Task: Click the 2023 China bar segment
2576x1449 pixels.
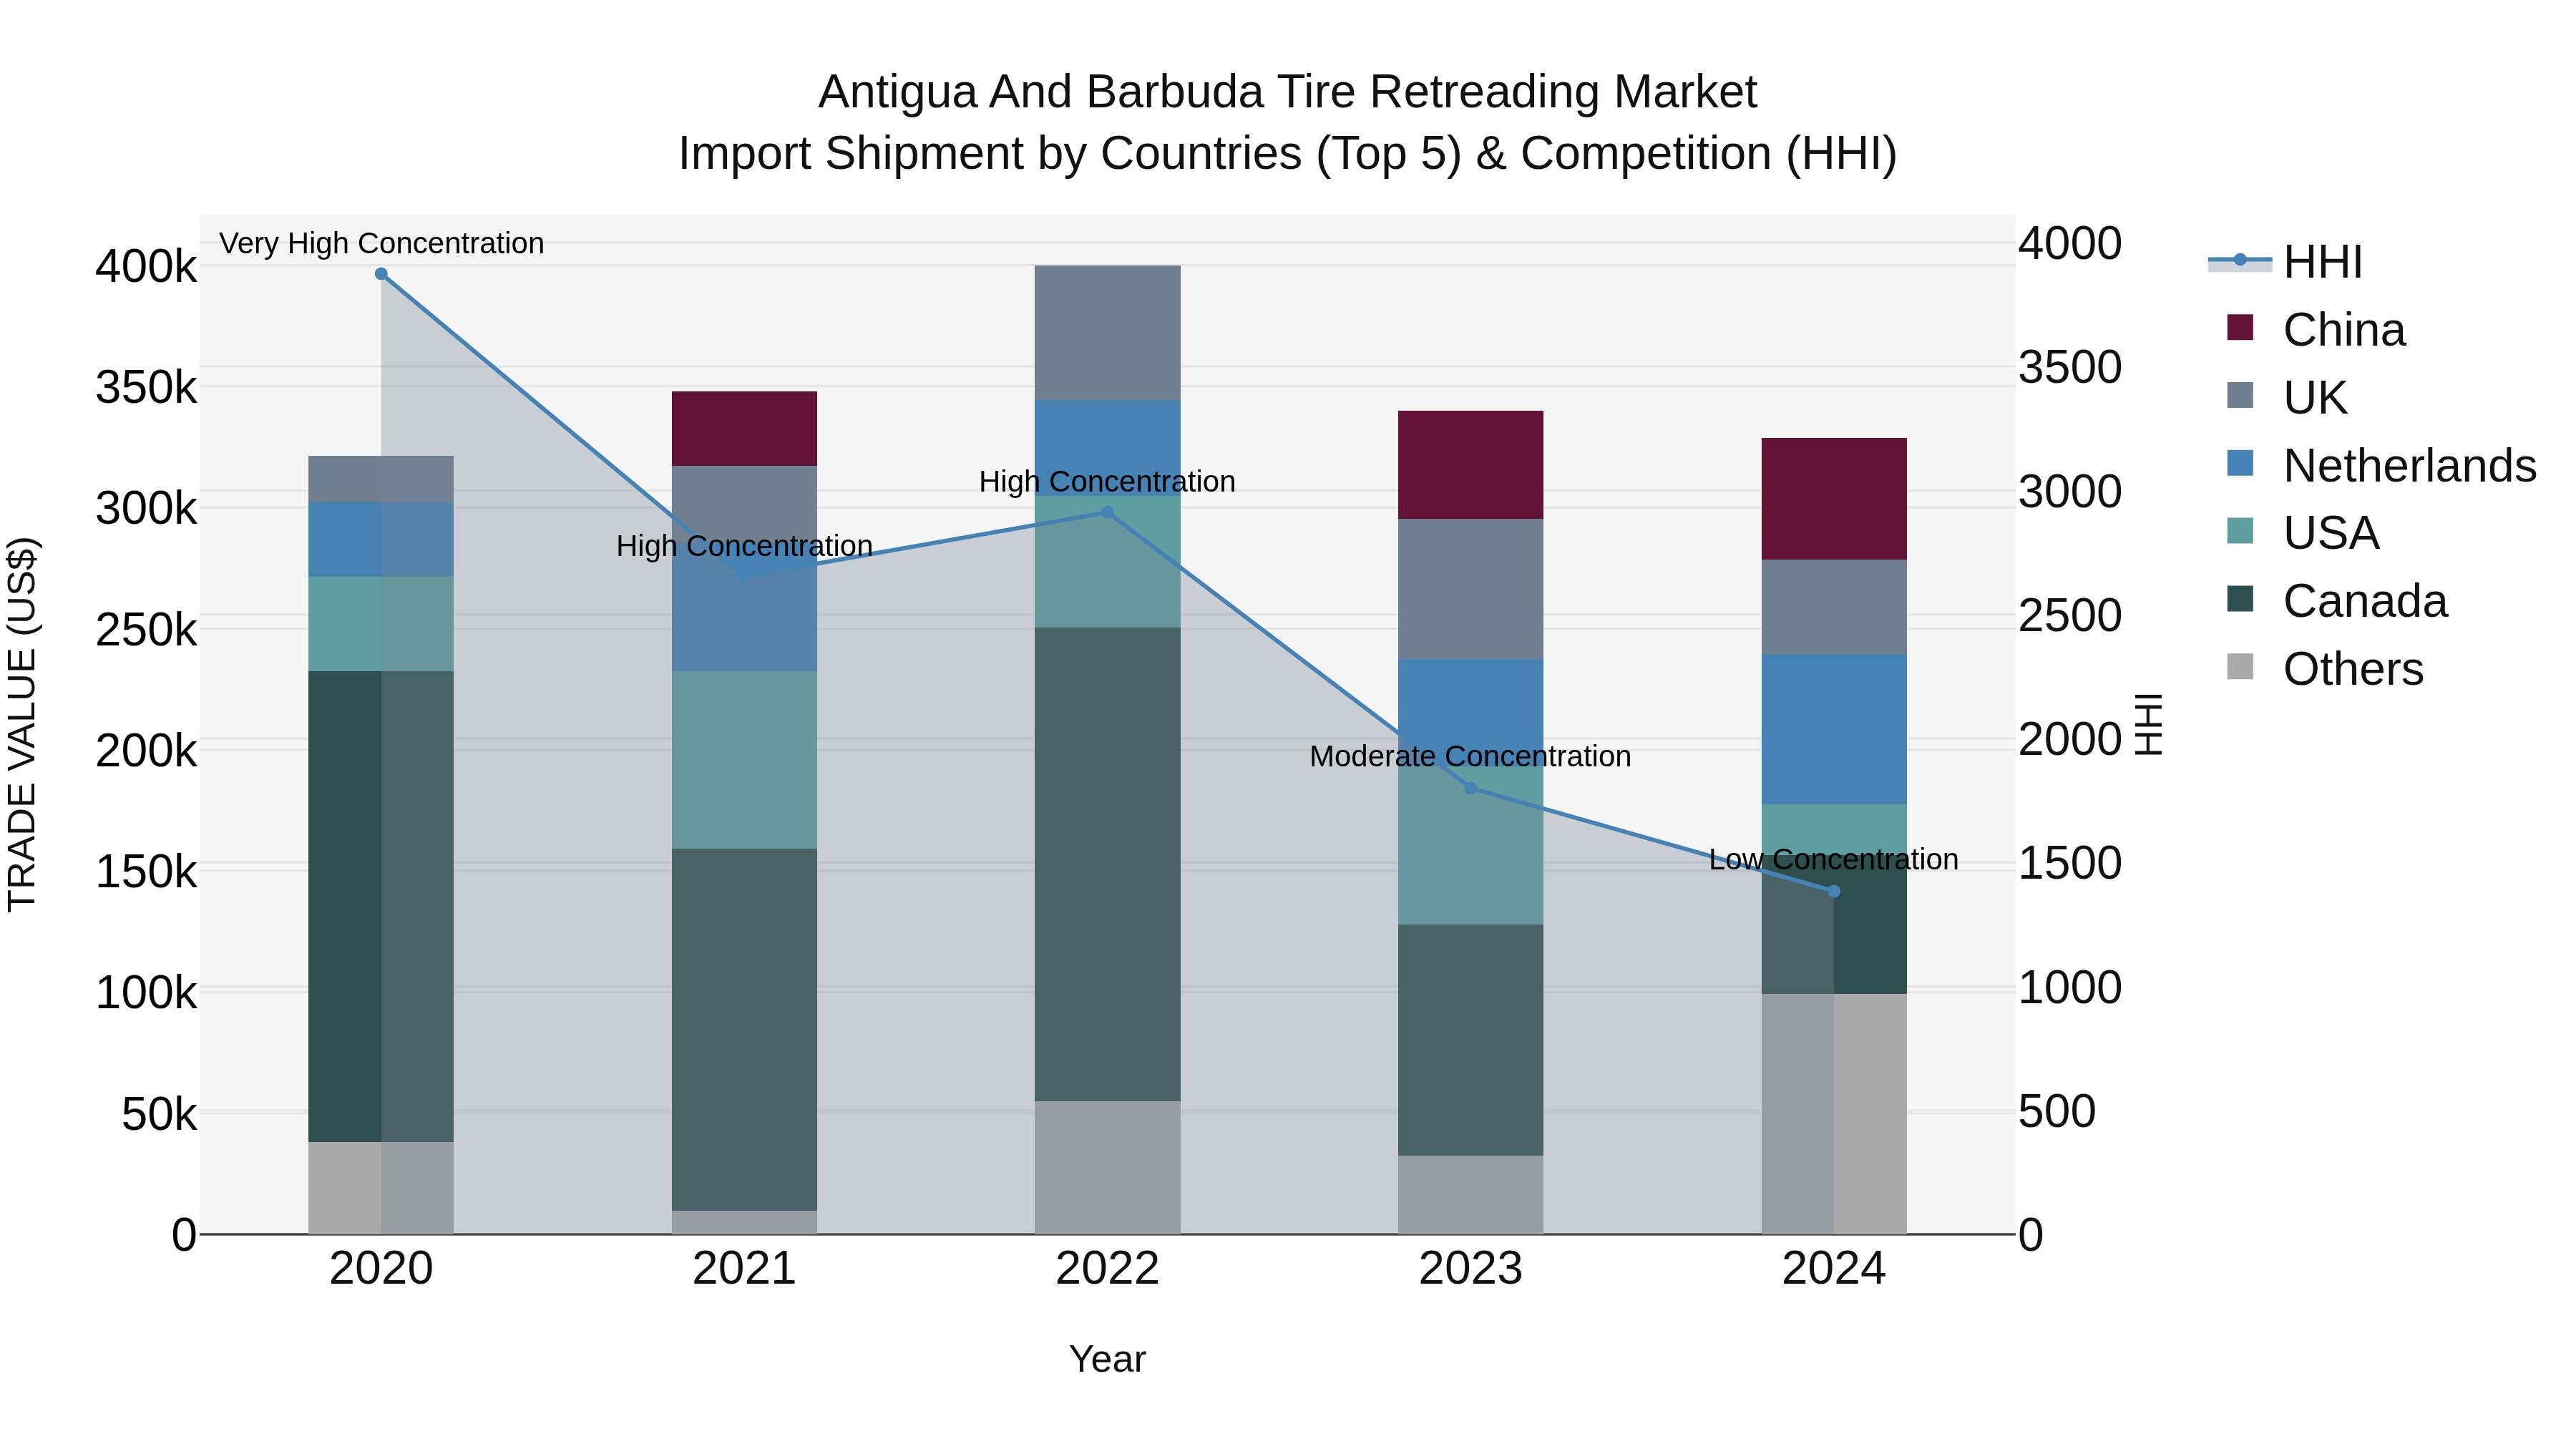Action: [x=1471, y=465]
